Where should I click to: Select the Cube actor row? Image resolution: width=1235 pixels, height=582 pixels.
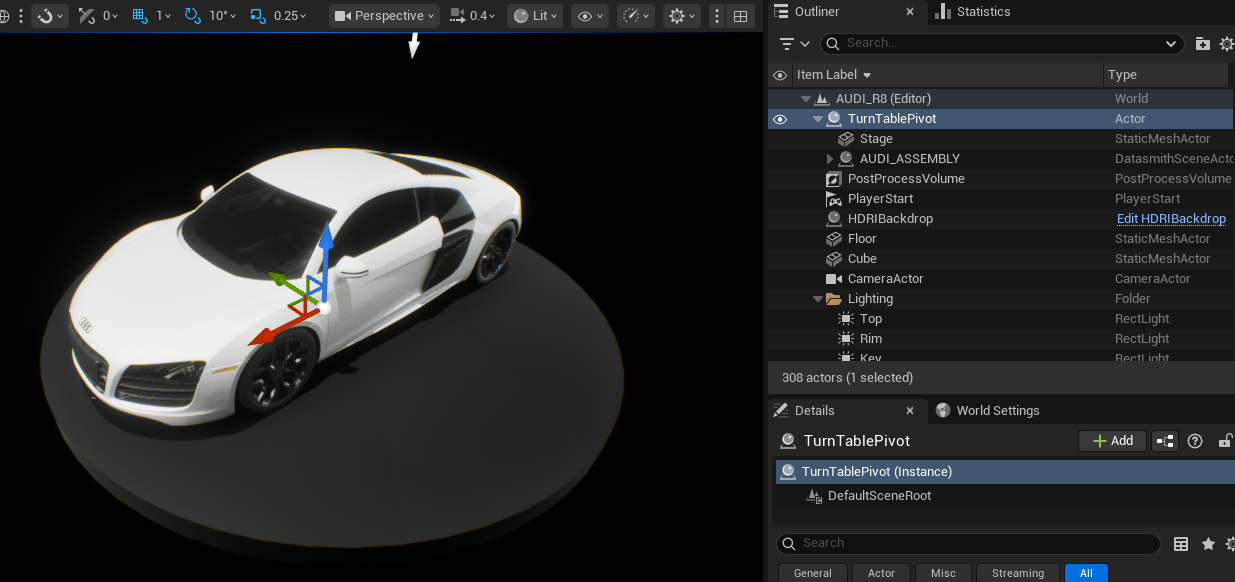click(x=1001, y=259)
